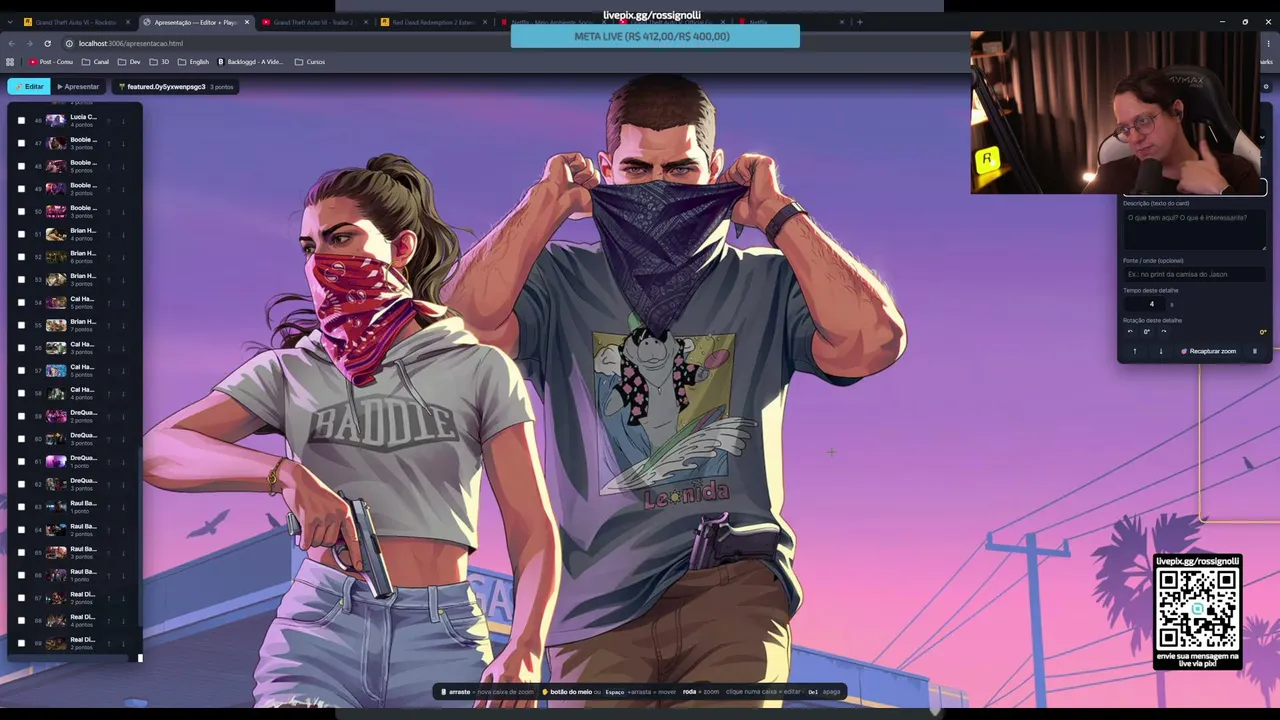Move row 46 Lucia C... down
This screenshot has width=1280, height=720.
123,120
